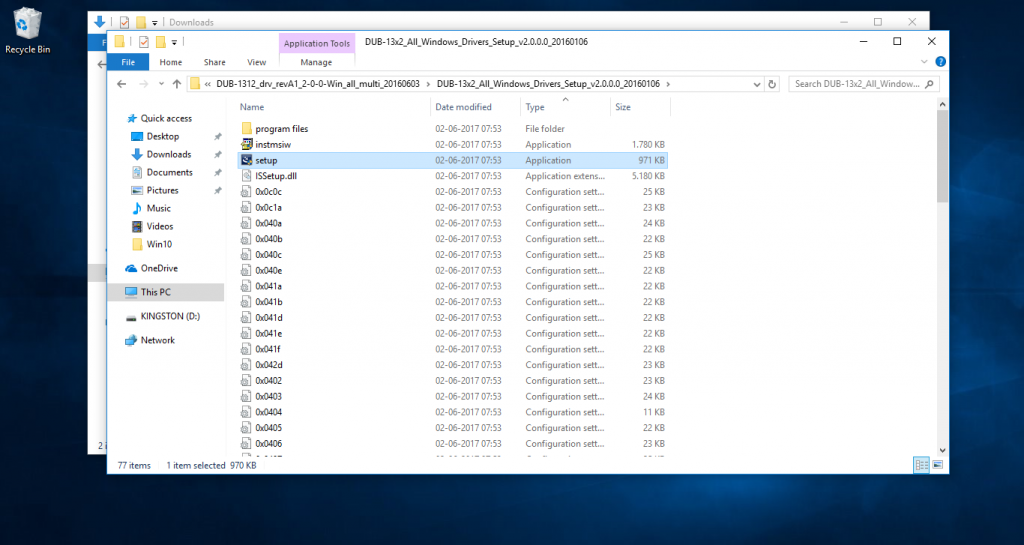Sort by the Size column header
1024x545 pixels.
pos(640,107)
